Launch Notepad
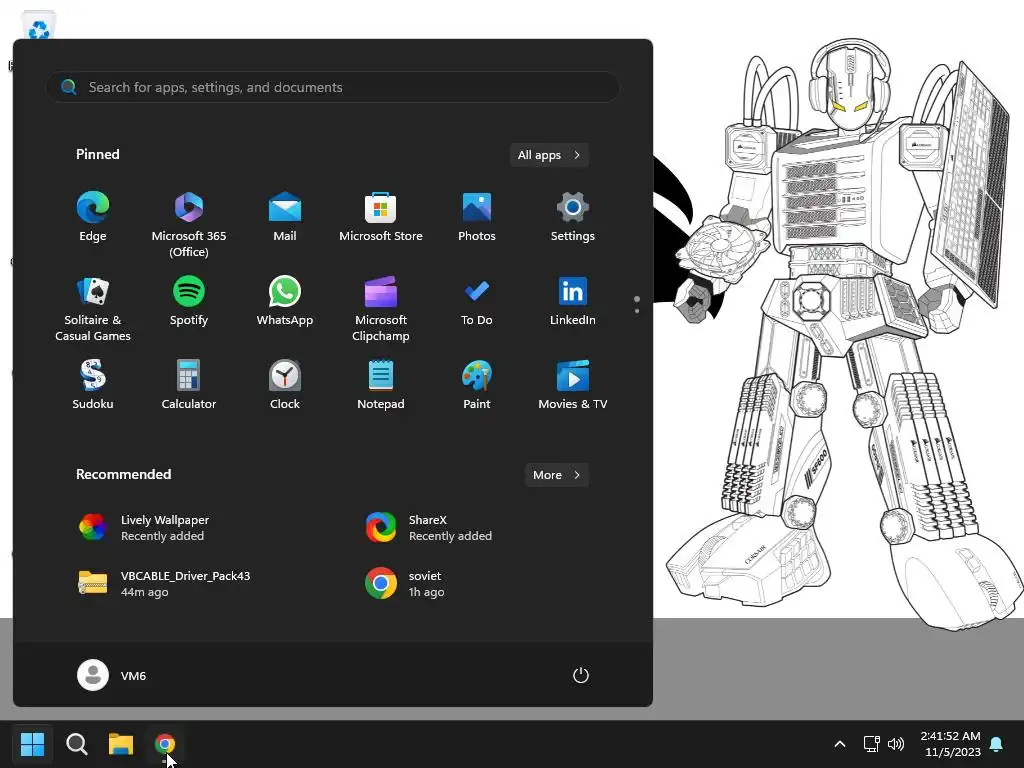The image size is (1024, 768). [x=381, y=385]
